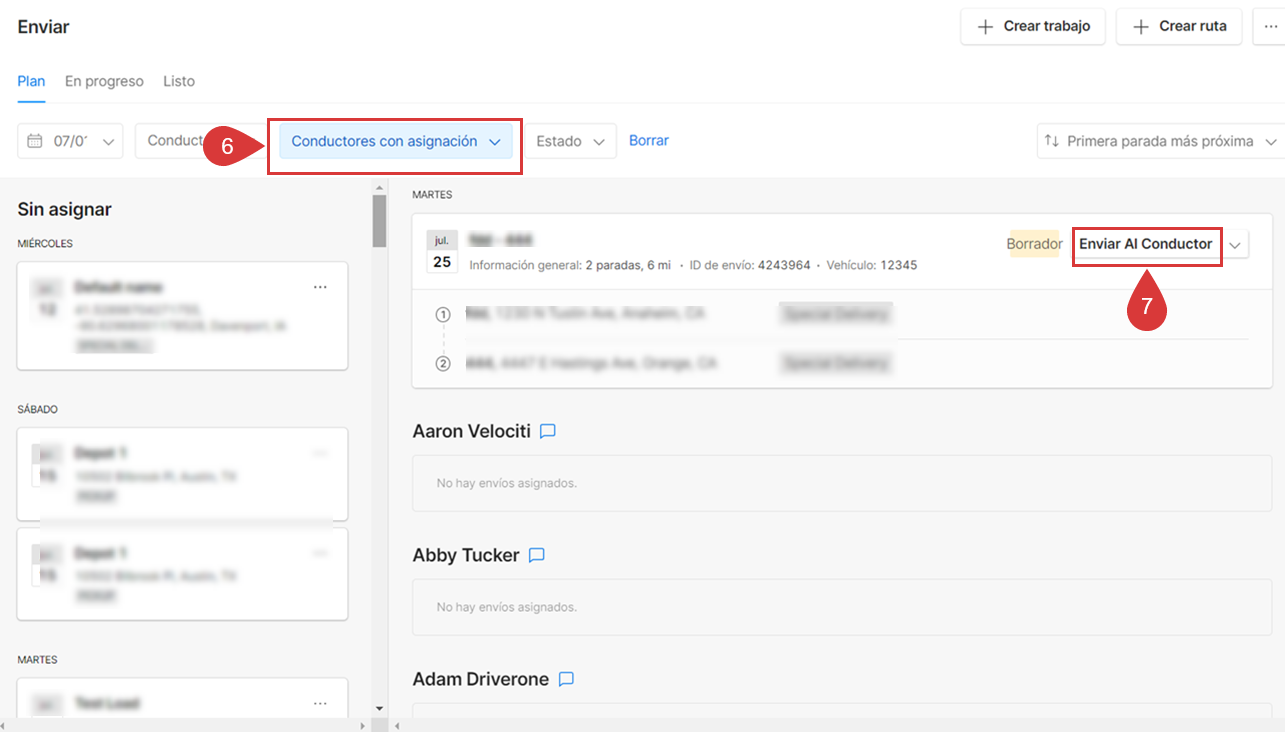The width and height of the screenshot is (1285, 732).
Task: Open the Estado filter dropdown
Action: point(571,142)
